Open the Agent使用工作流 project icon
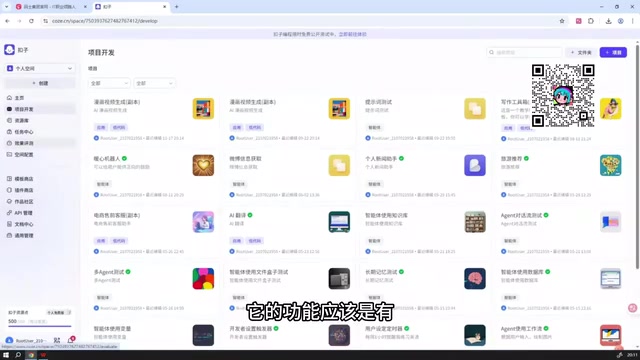 [x=611, y=335]
